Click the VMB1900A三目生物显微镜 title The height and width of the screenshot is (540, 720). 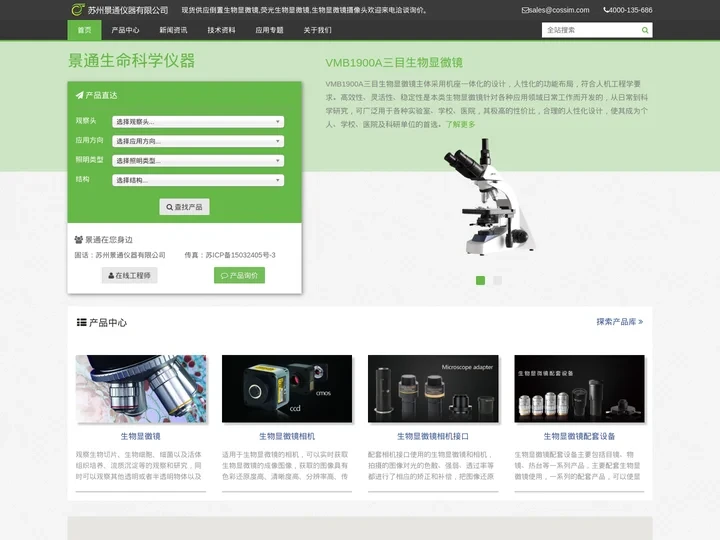[x=394, y=62]
